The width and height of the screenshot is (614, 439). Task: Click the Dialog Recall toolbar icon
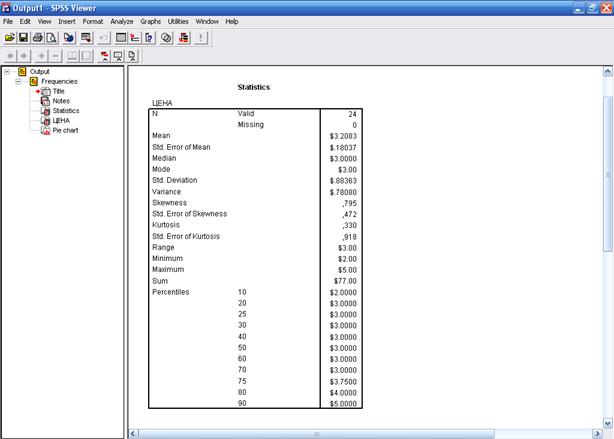[x=87, y=37]
